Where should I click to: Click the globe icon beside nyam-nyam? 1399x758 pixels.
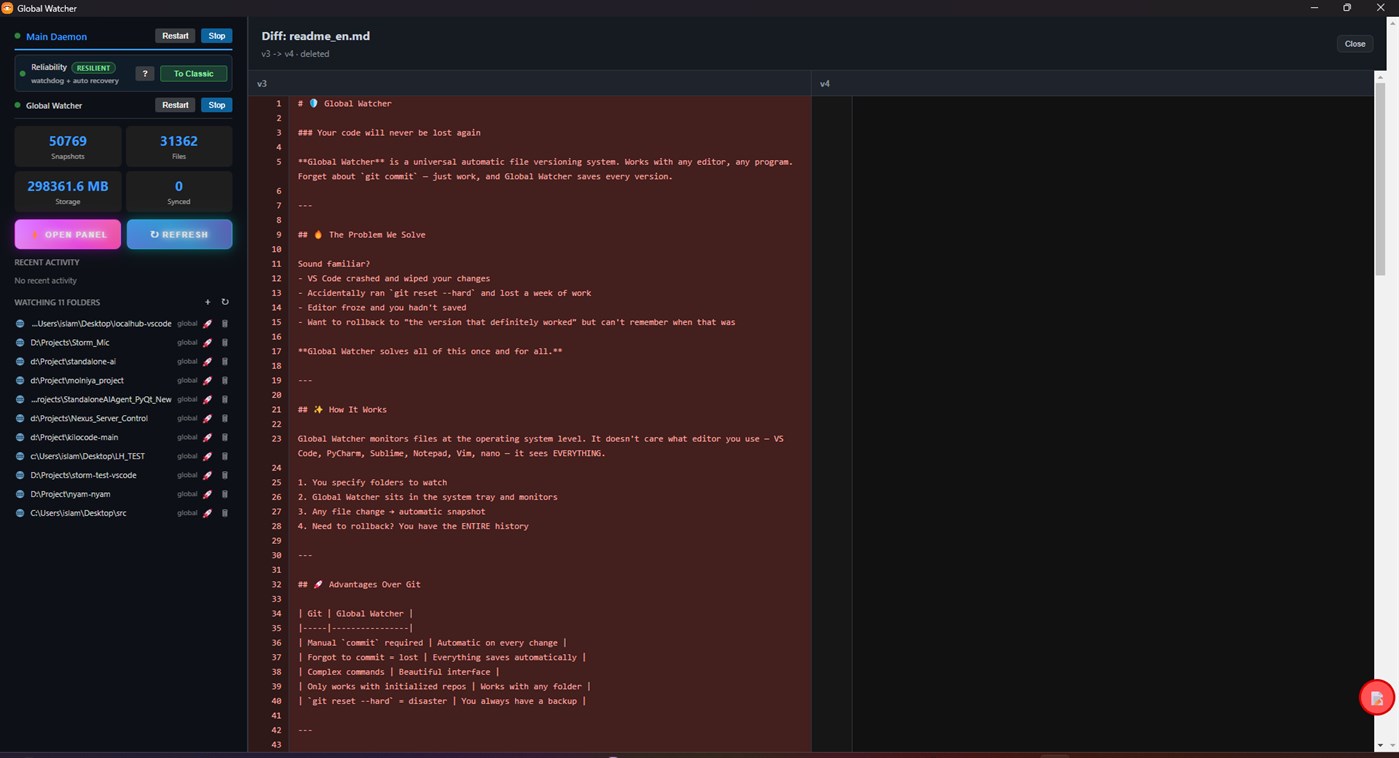[20, 495]
